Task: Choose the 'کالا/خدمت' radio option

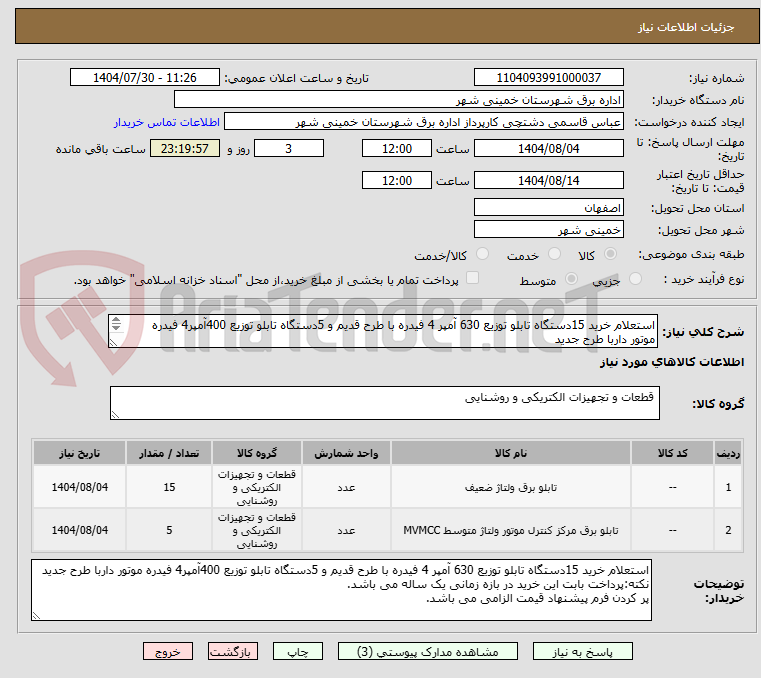Action: pos(482,256)
